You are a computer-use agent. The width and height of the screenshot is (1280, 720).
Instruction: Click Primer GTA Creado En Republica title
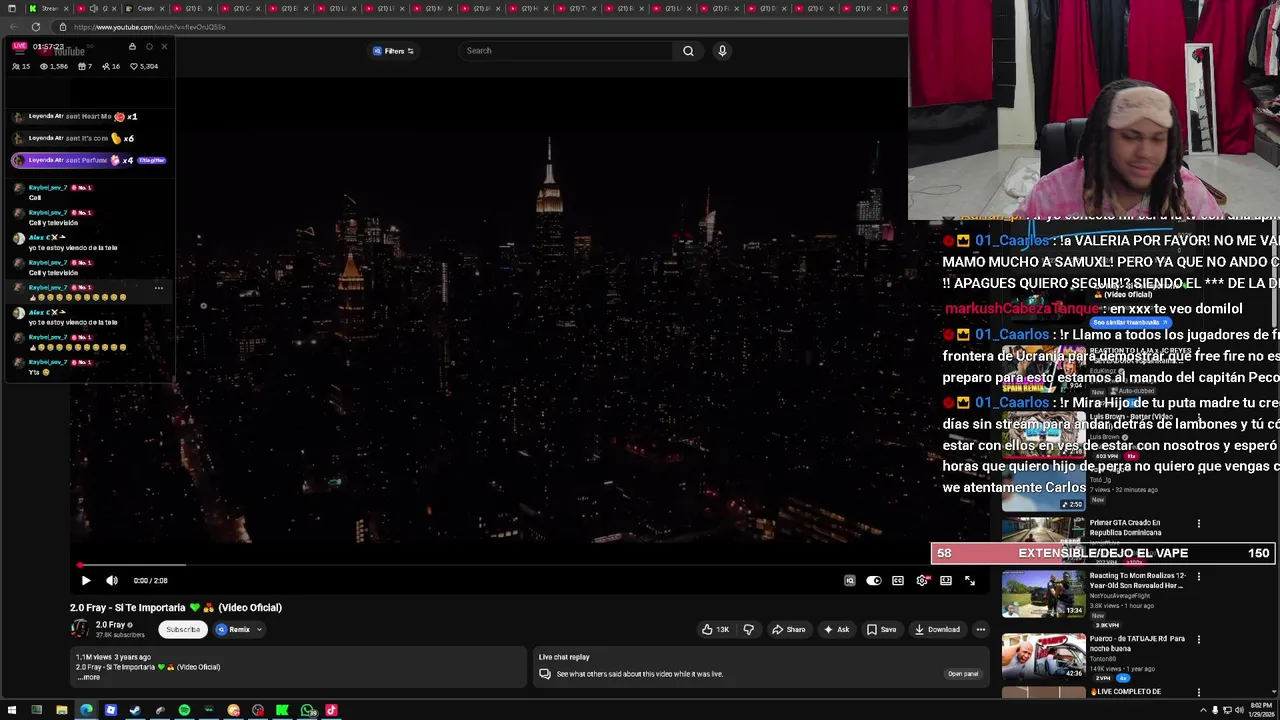(1126, 527)
